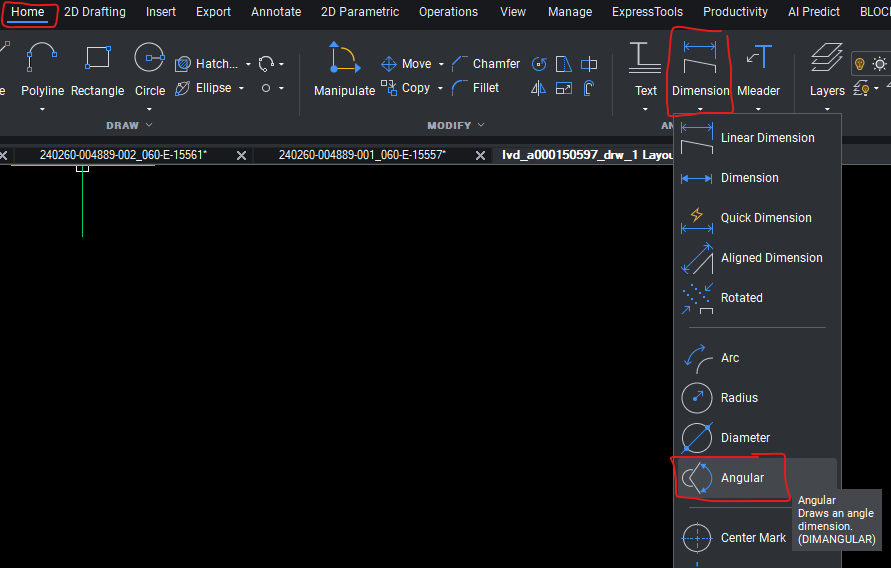Switch to the 2D Drafting ribbon tab
This screenshot has width=891, height=568.
(95, 12)
